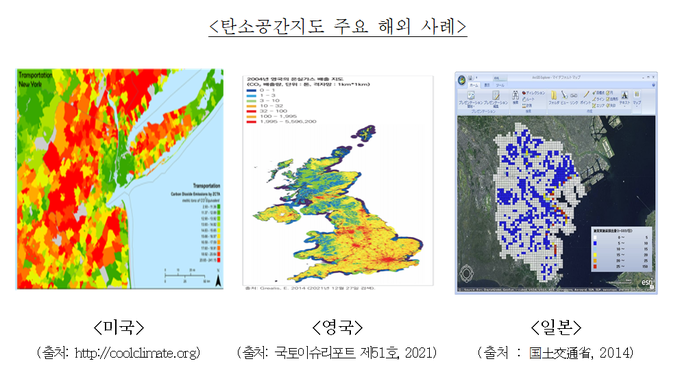Click the blue help icon in ribbon corner
This screenshot has width=680, height=370.
coord(653,85)
